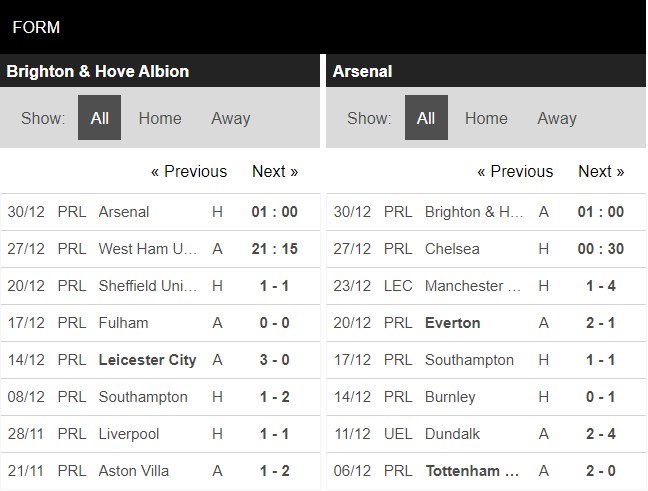The width and height of the screenshot is (648, 491).
Task: Click the Brighton & Hove Albion header
Action: [98, 71]
